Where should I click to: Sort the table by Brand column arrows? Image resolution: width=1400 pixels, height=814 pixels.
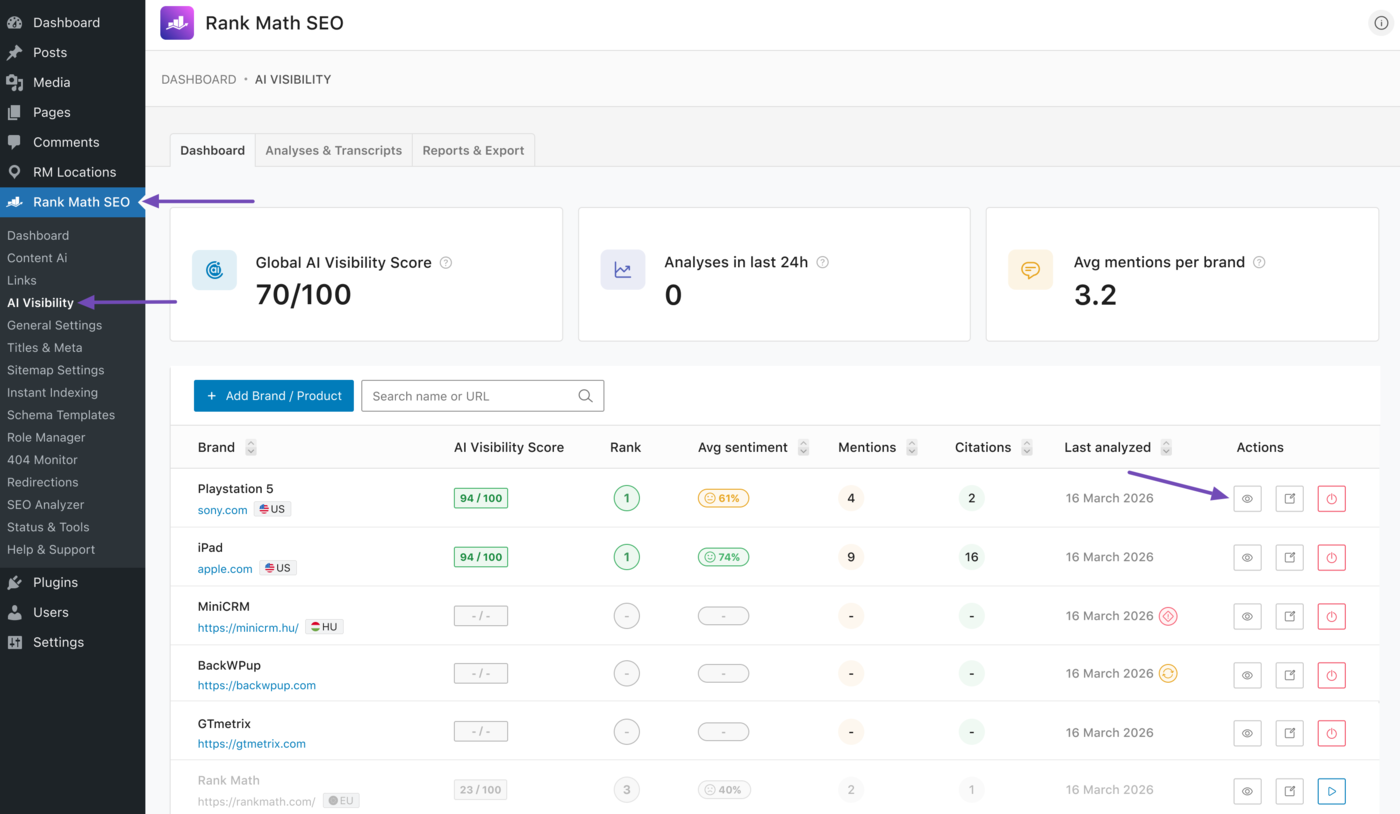click(x=251, y=448)
